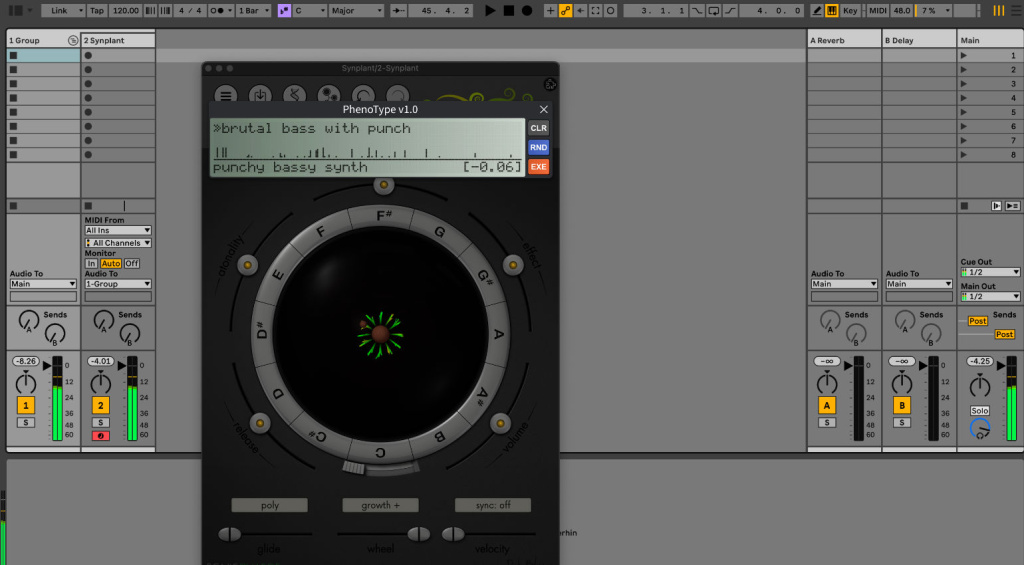Toggle the Arrangement Loop switch icon
This screenshot has height=565, width=1024.
[714, 10]
